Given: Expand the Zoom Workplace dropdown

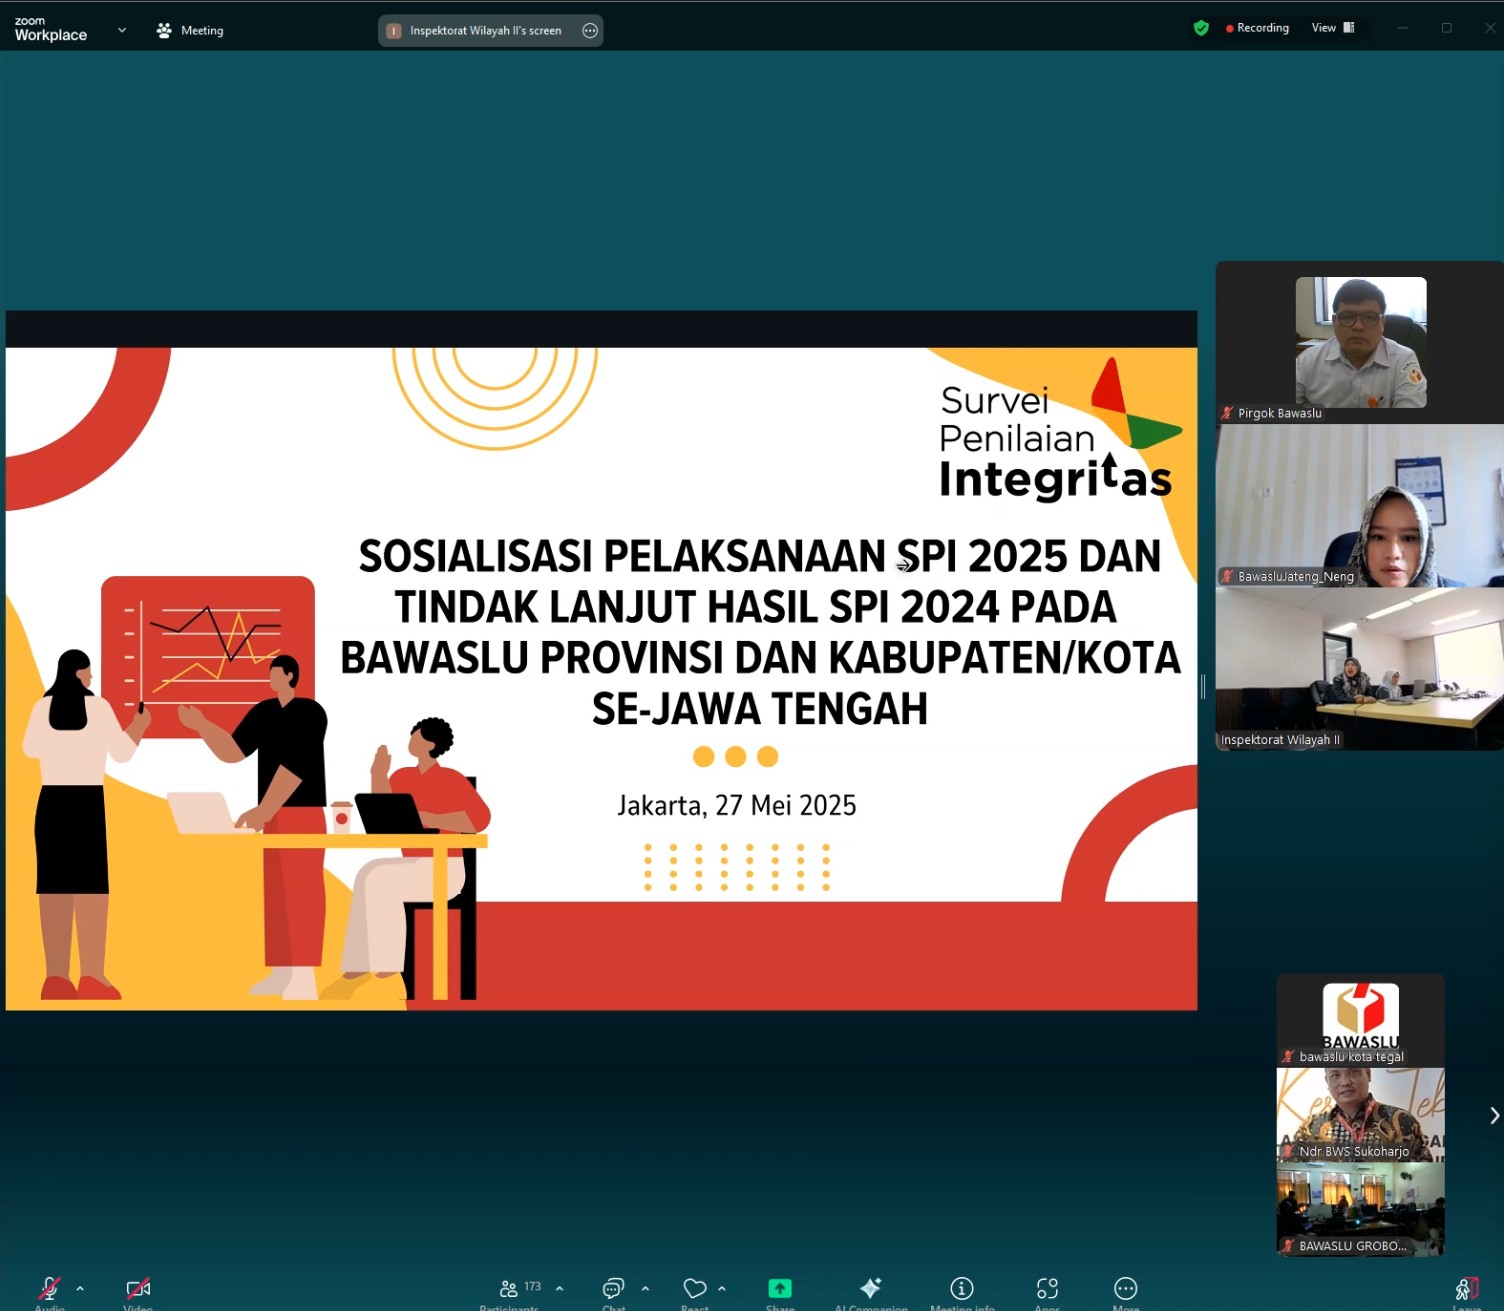Looking at the screenshot, I should point(122,30).
